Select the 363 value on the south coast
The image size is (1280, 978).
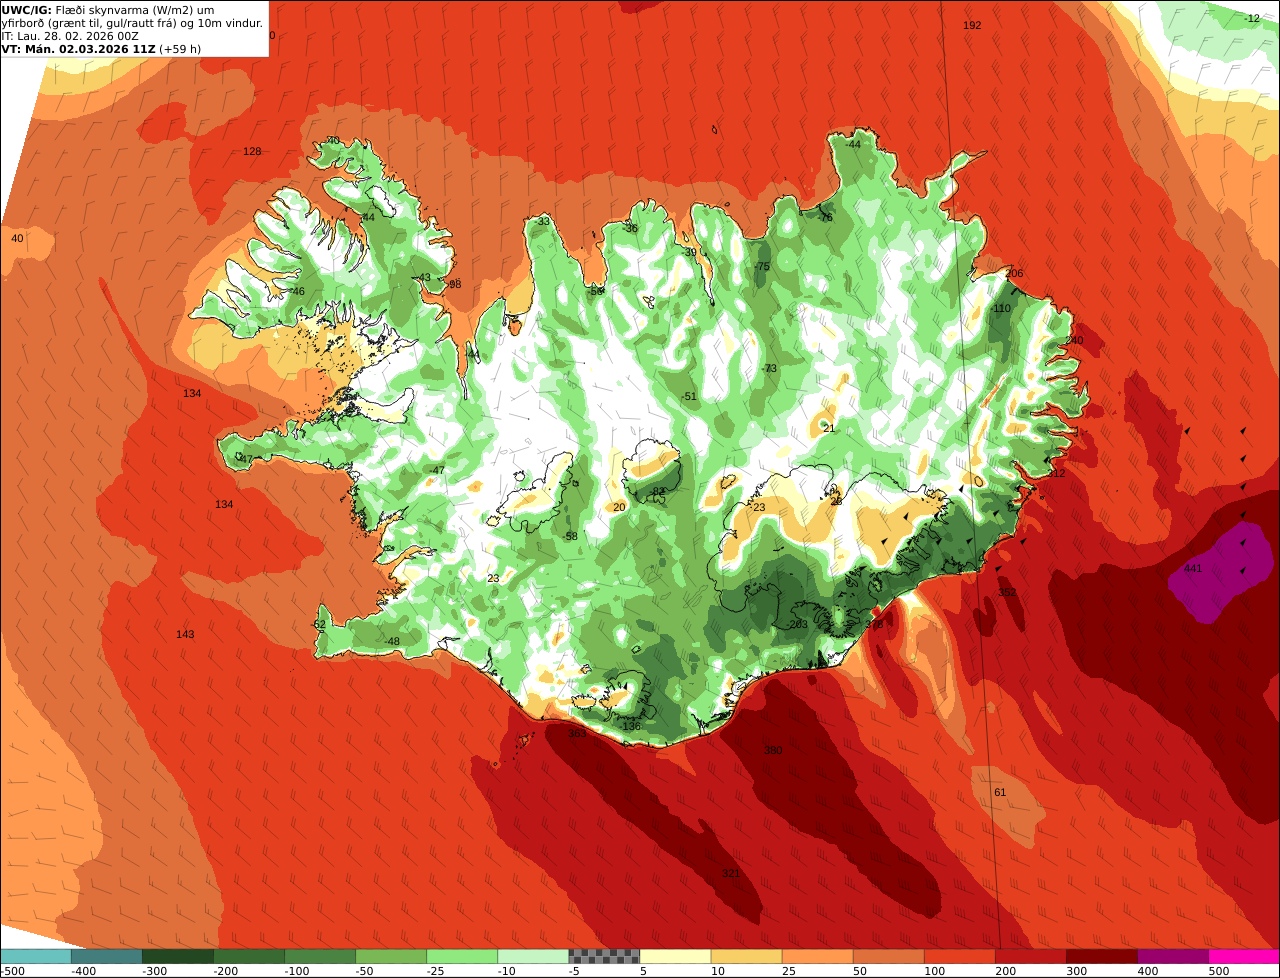tap(577, 733)
